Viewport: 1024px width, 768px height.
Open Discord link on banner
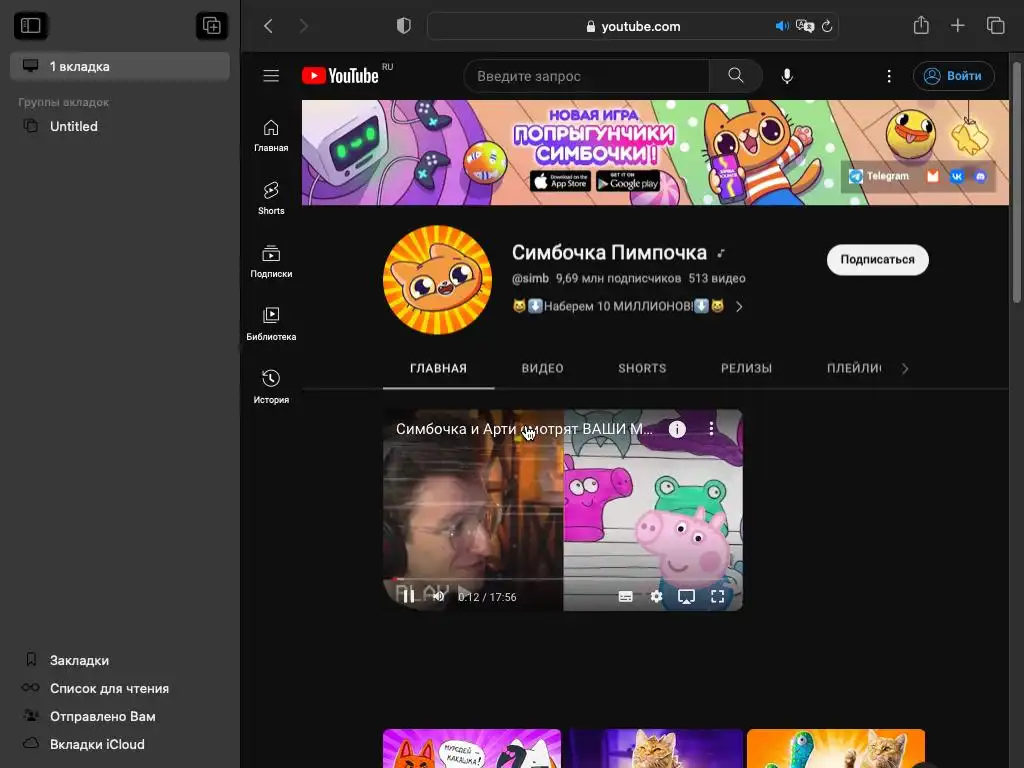tap(980, 176)
